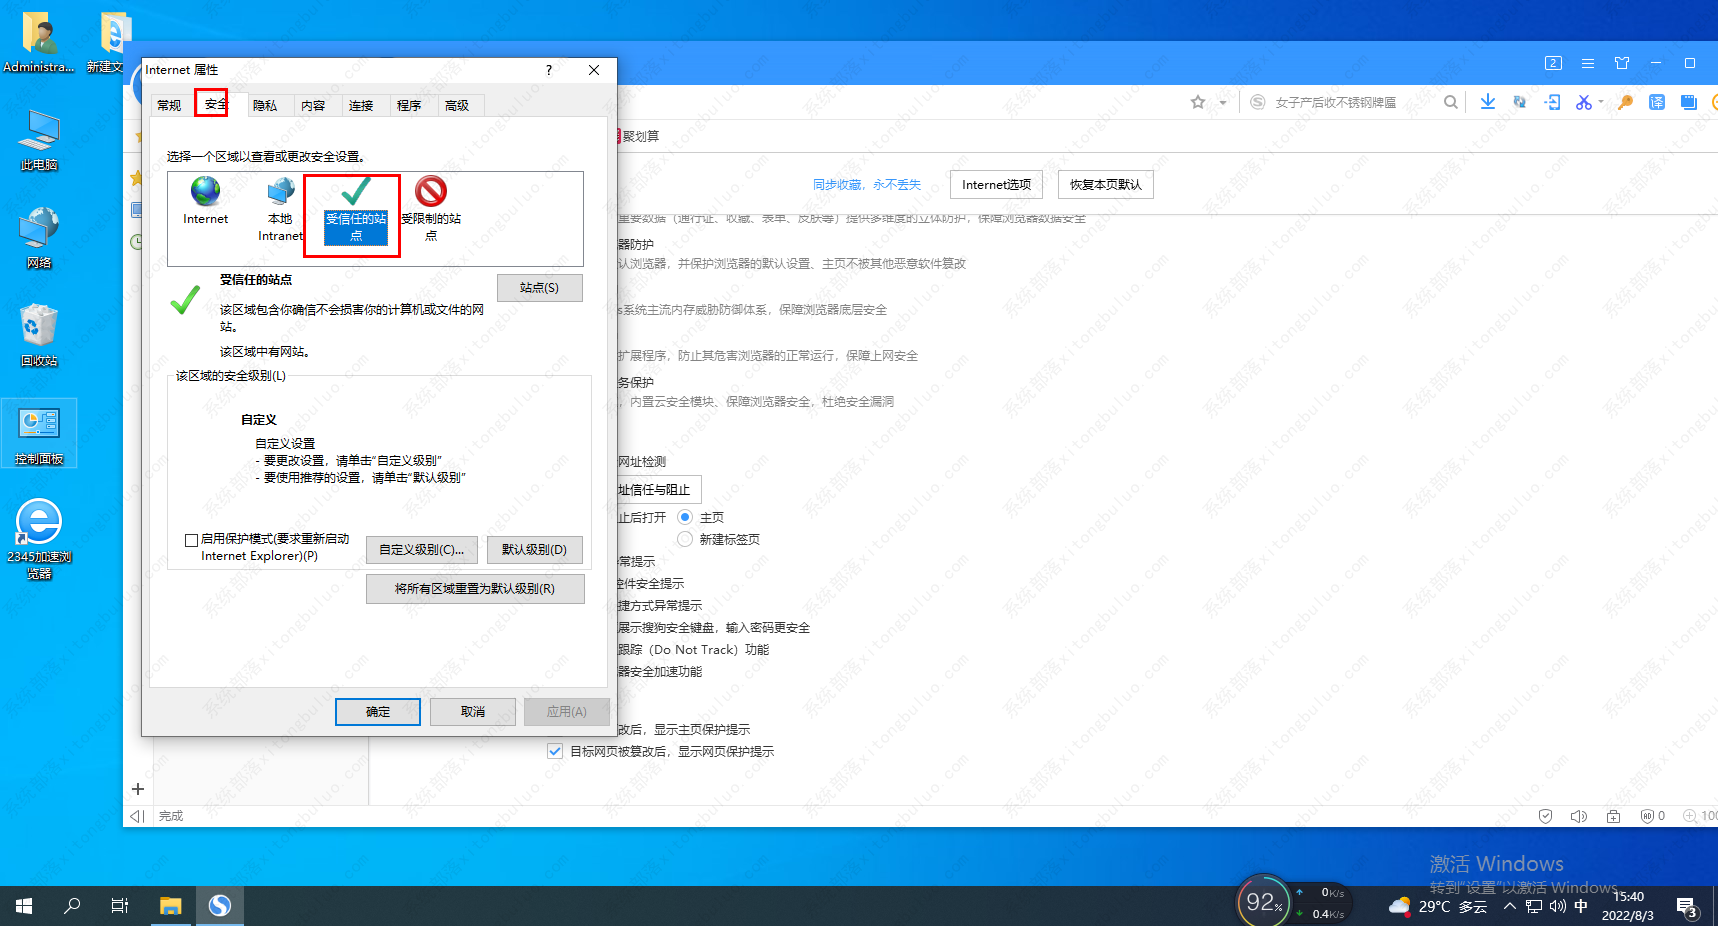Click the 默认级别(D) button
The height and width of the screenshot is (926, 1718).
click(534, 549)
